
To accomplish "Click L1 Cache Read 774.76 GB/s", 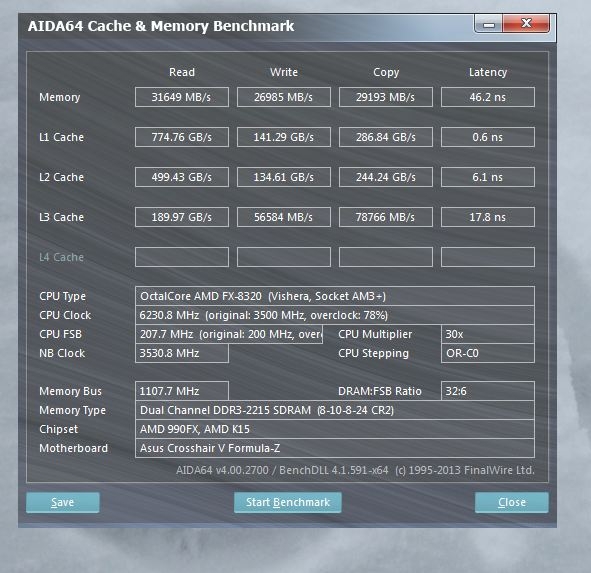I will 182,137.
